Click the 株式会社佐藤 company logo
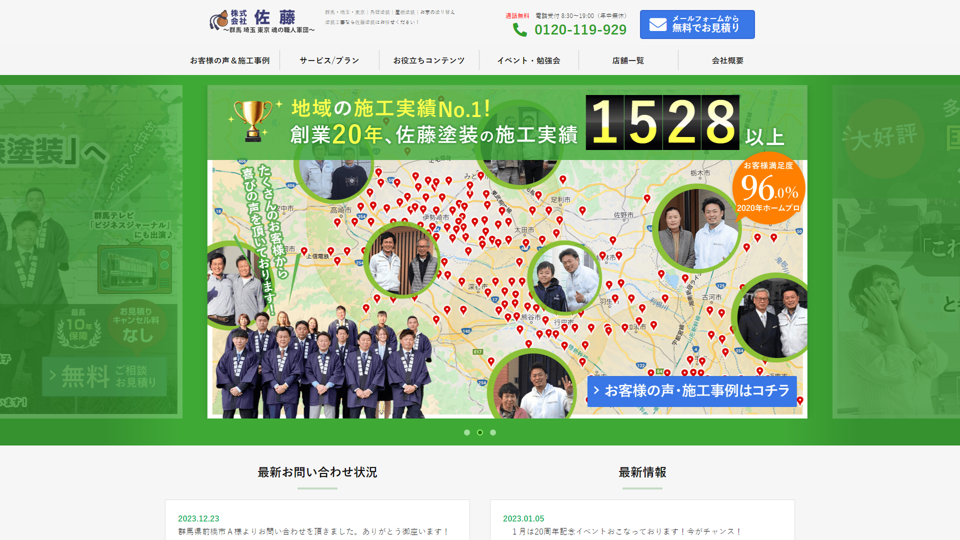This screenshot has height=540, width=960. tap(262, 21)
